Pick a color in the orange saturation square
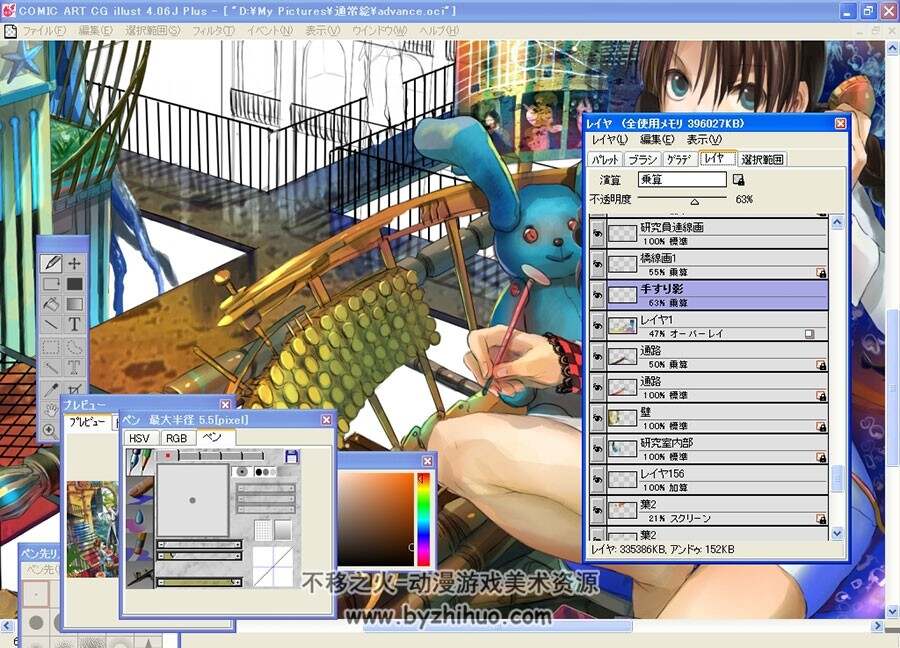The height and width of the screenshot is (648, 900). (376, 519)
